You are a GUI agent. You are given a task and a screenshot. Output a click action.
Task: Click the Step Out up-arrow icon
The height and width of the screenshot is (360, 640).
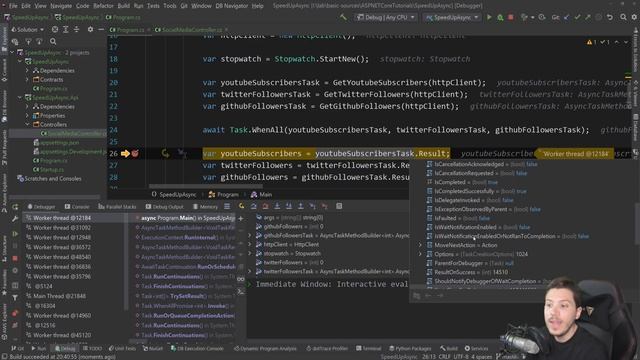tap(300, 206)
